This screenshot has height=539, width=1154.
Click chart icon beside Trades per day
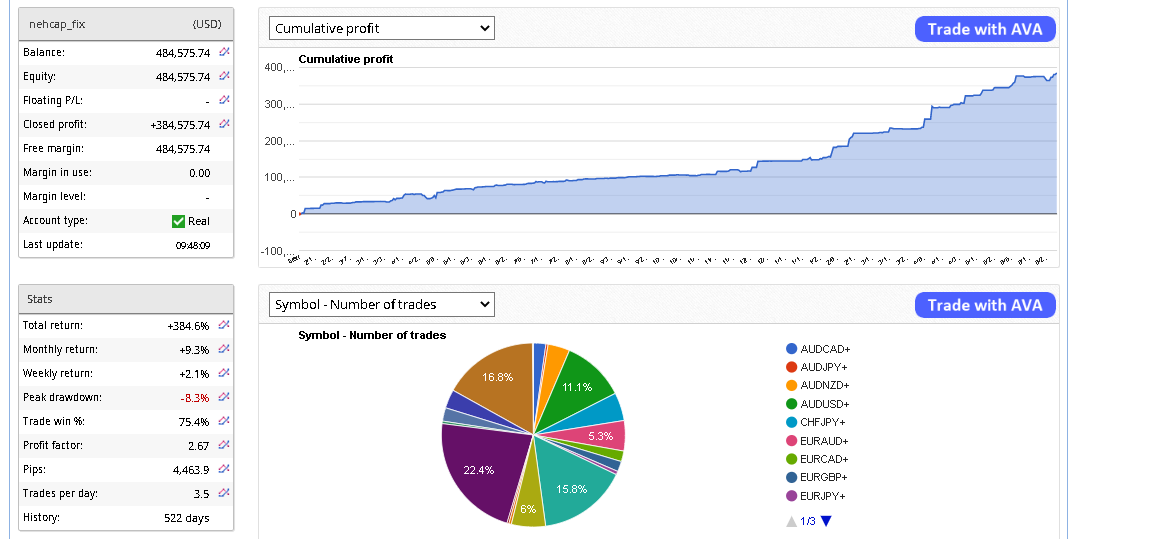point(224,493)
